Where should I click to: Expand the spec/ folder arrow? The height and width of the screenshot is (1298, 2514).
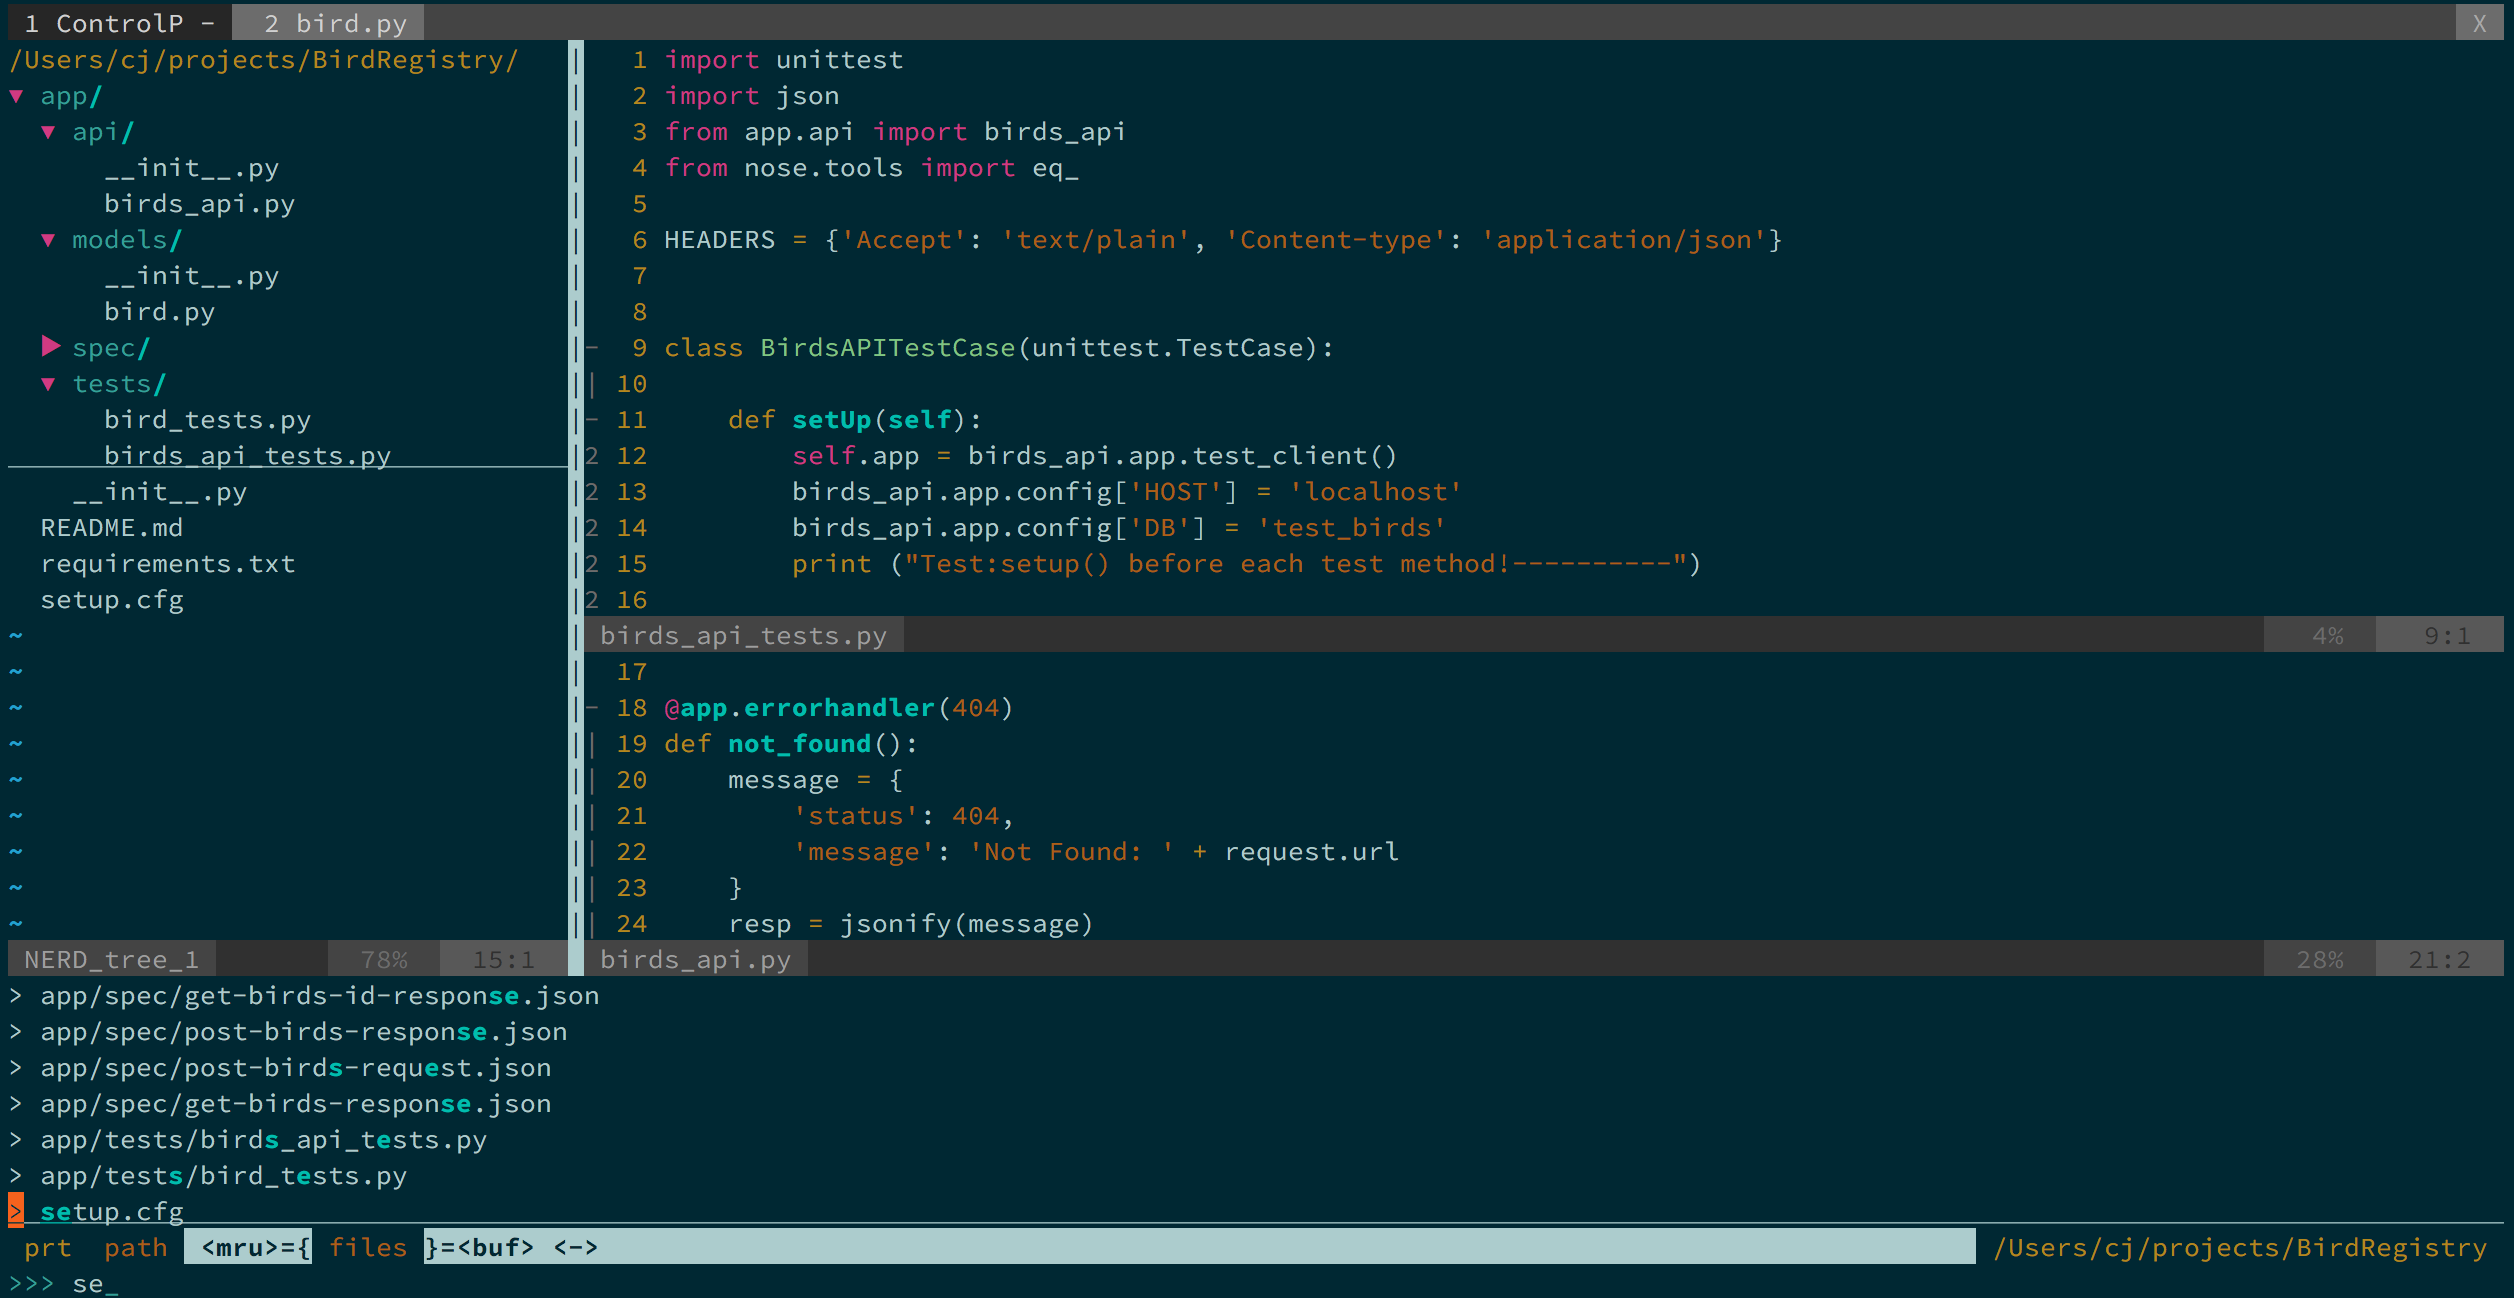tap(51, 347)
